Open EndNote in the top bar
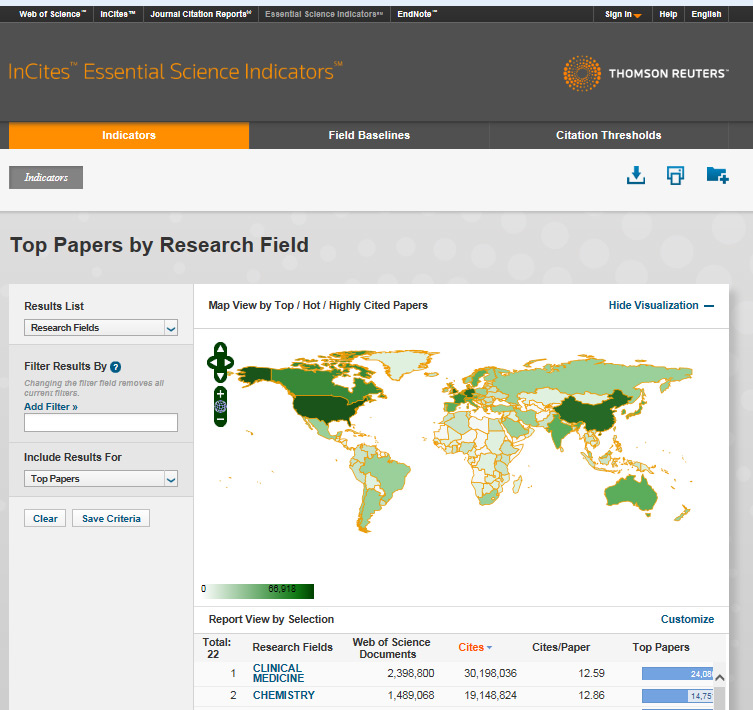753x710 pixels. point(417,14)
